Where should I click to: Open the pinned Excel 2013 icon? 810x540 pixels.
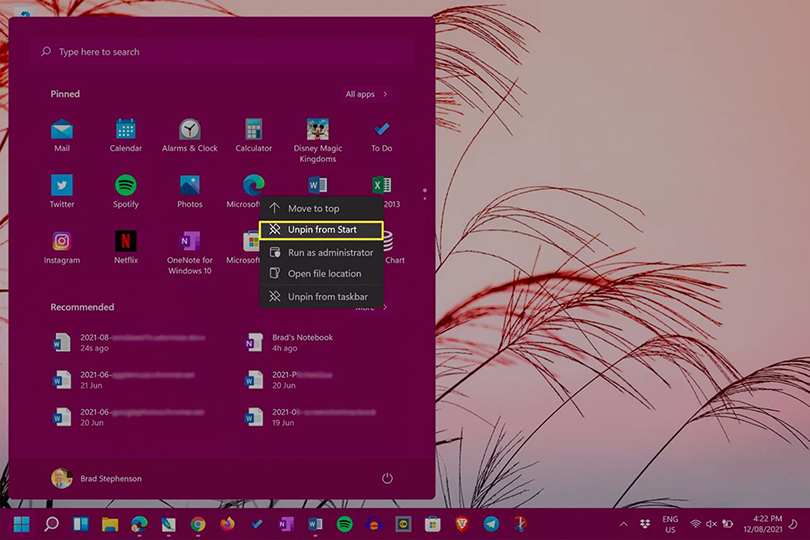pyautogui.click(x=382, y=184)
